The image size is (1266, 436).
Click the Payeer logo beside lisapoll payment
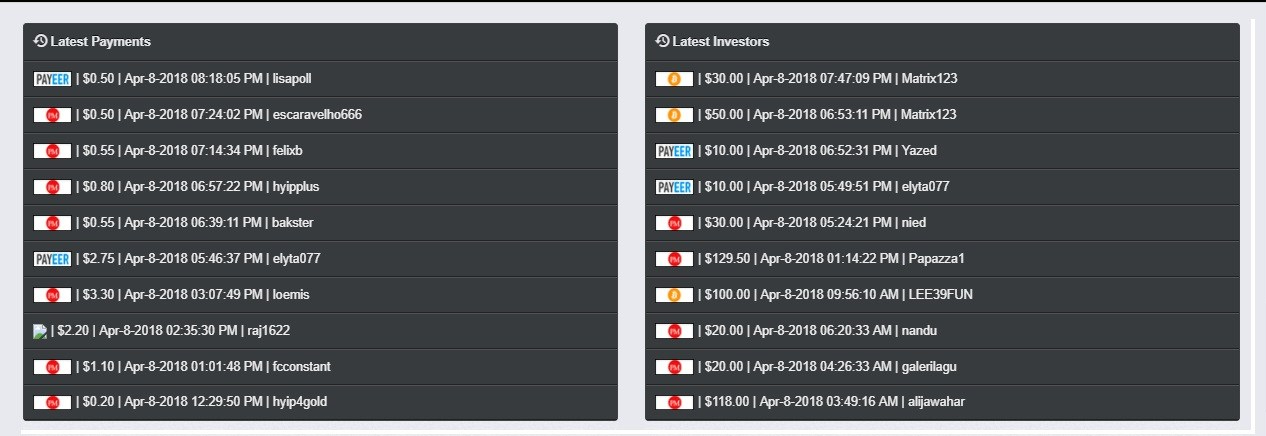52,79
